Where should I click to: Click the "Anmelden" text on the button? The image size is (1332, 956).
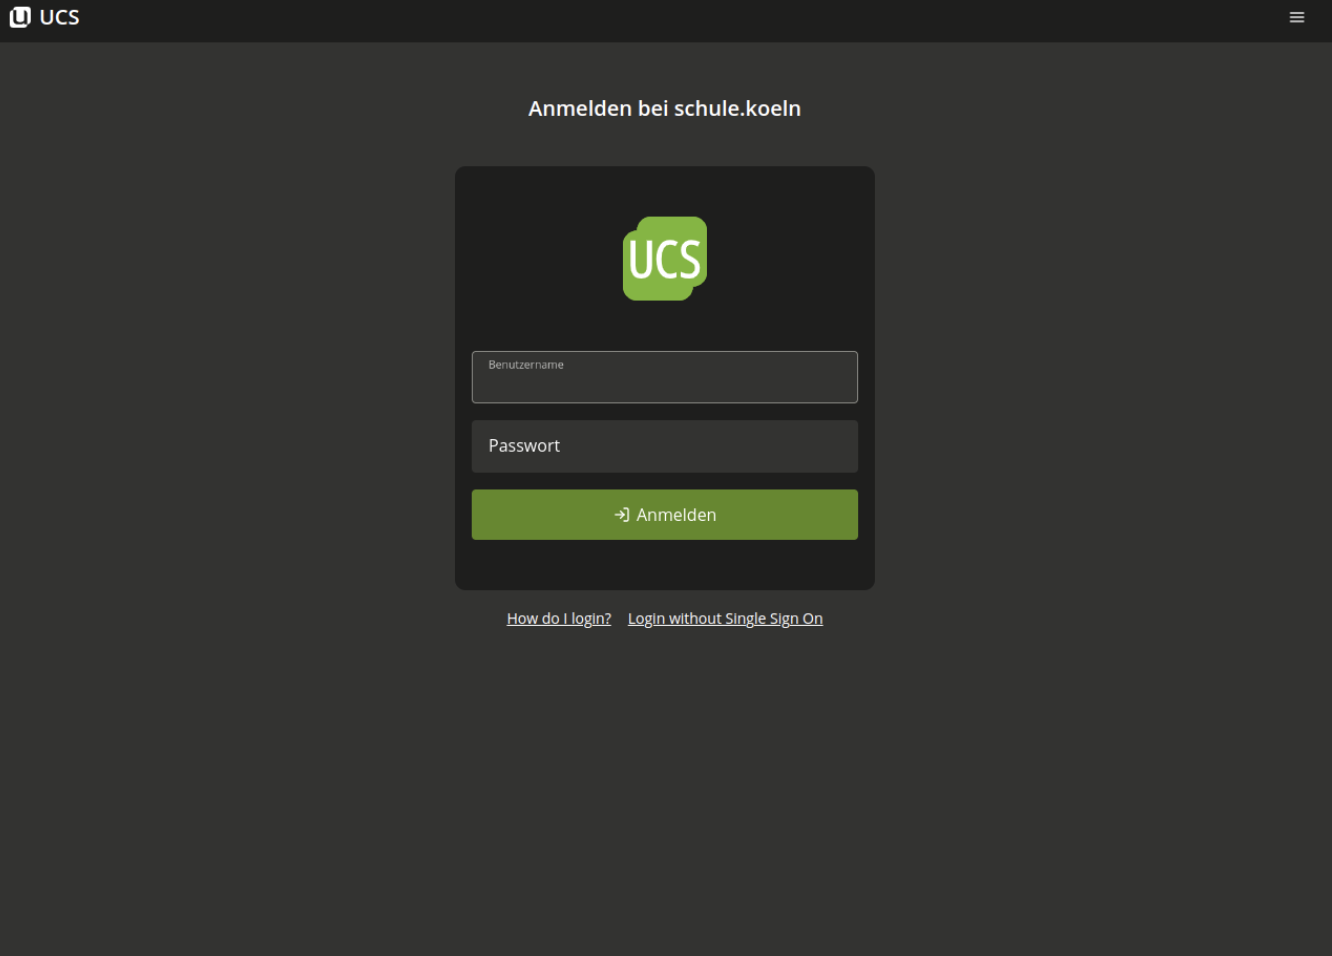[x=676, y=515]
